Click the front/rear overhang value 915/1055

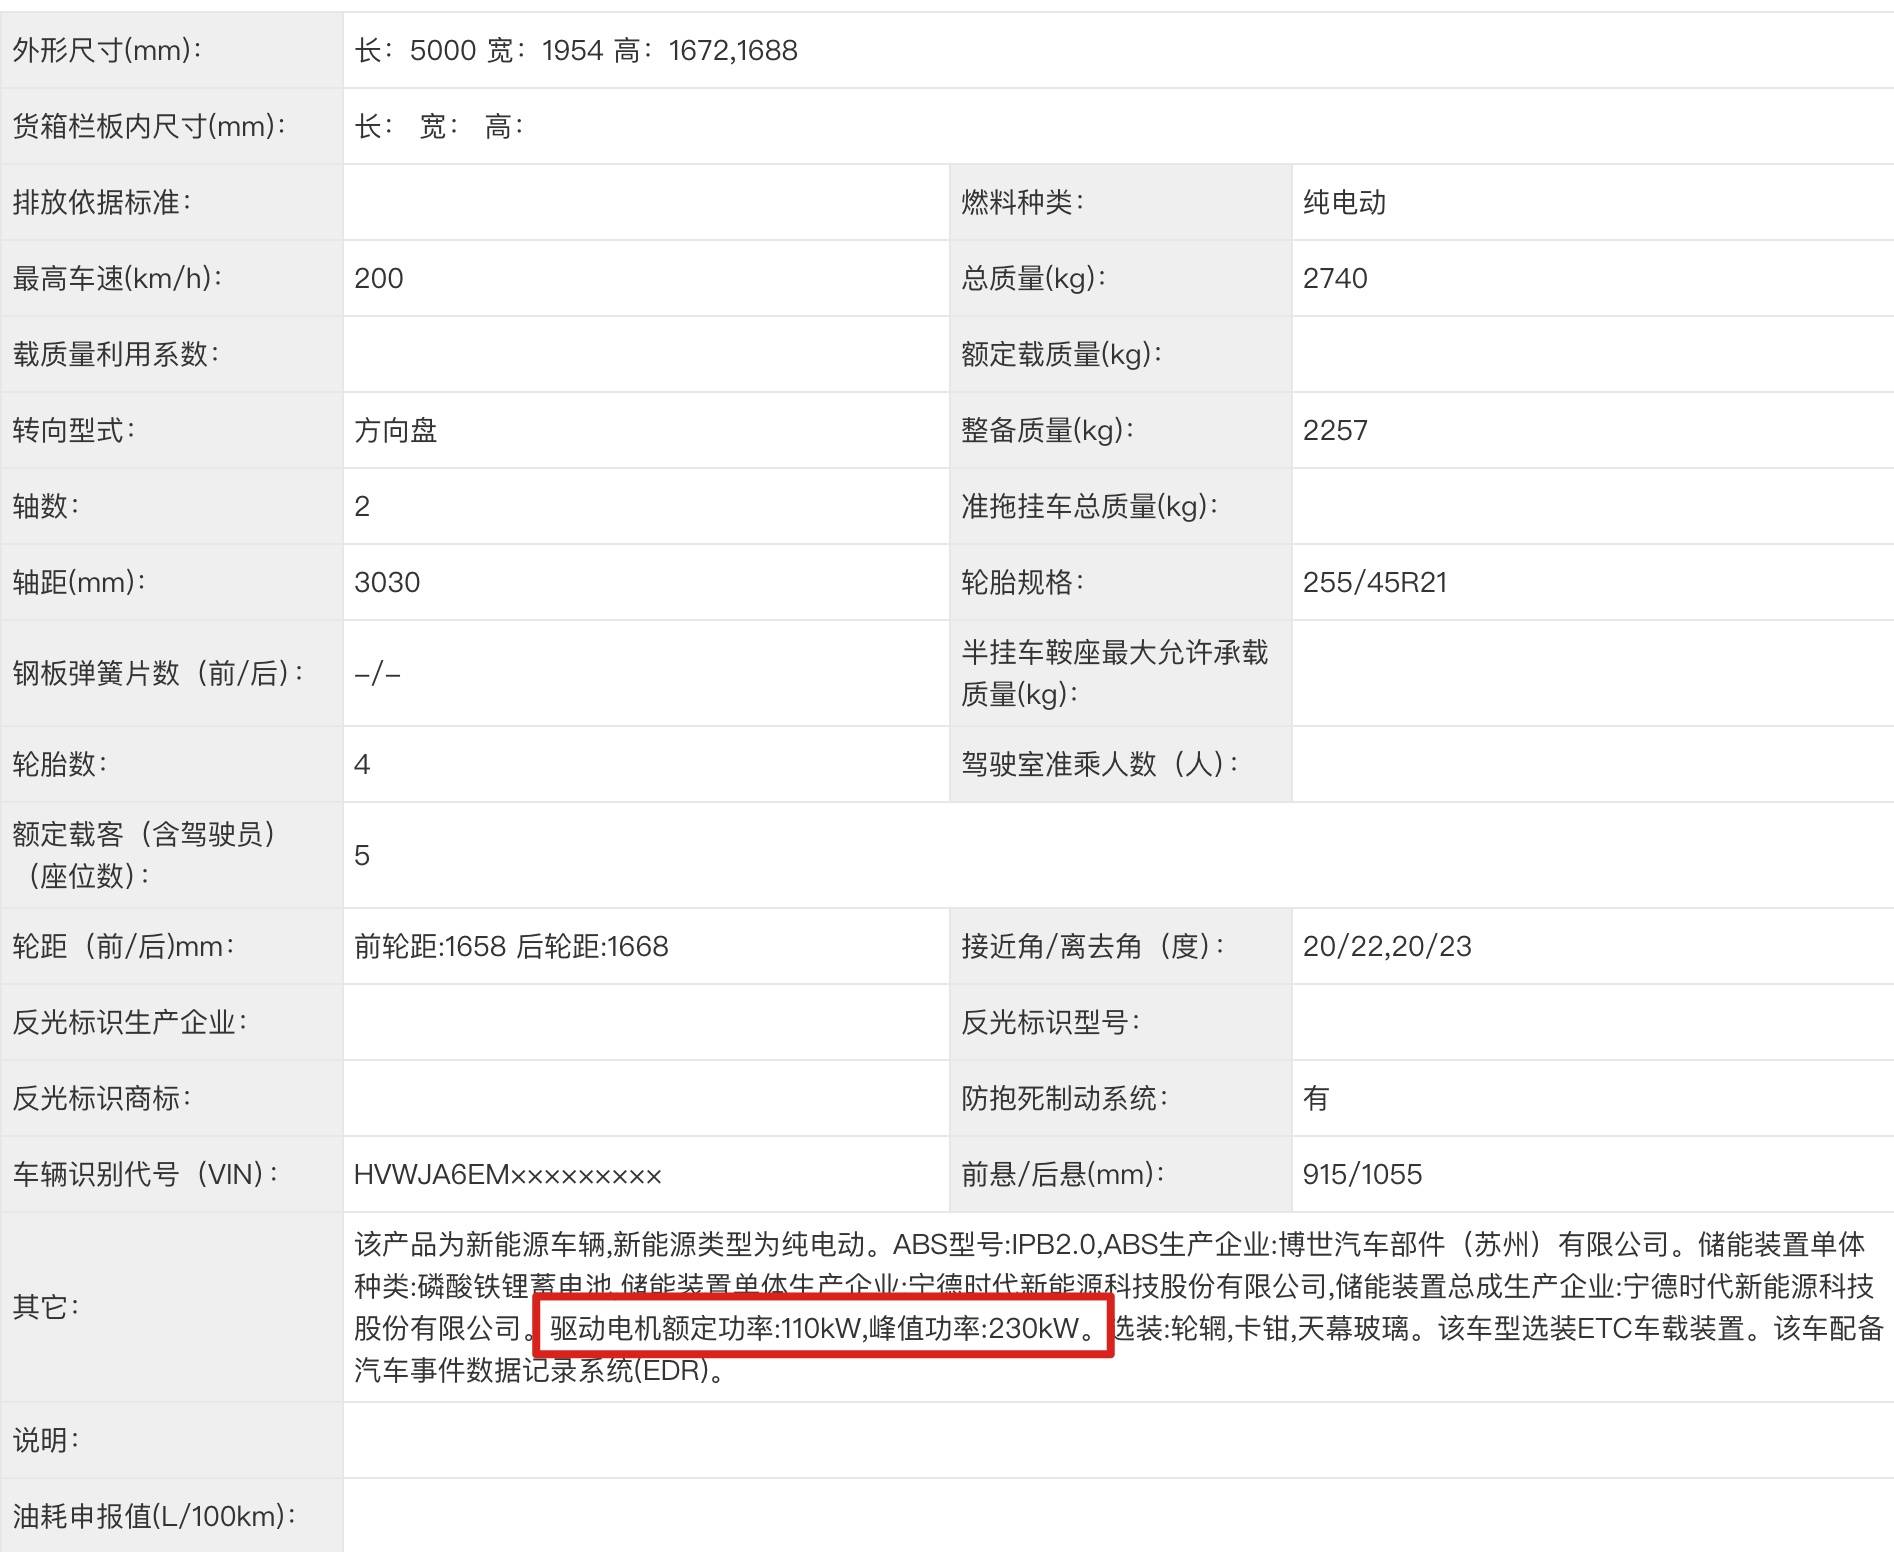click(x=1362, y=1174)
